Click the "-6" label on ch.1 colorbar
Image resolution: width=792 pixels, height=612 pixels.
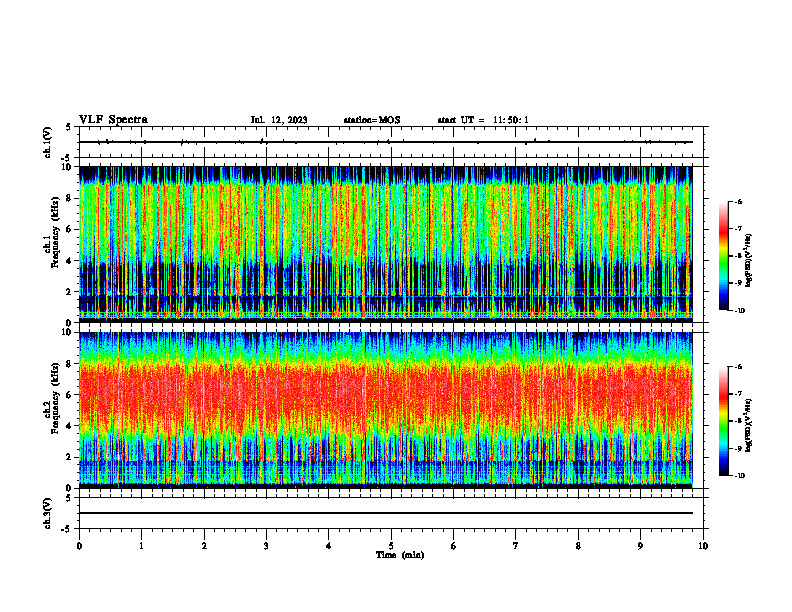(738, 201)
